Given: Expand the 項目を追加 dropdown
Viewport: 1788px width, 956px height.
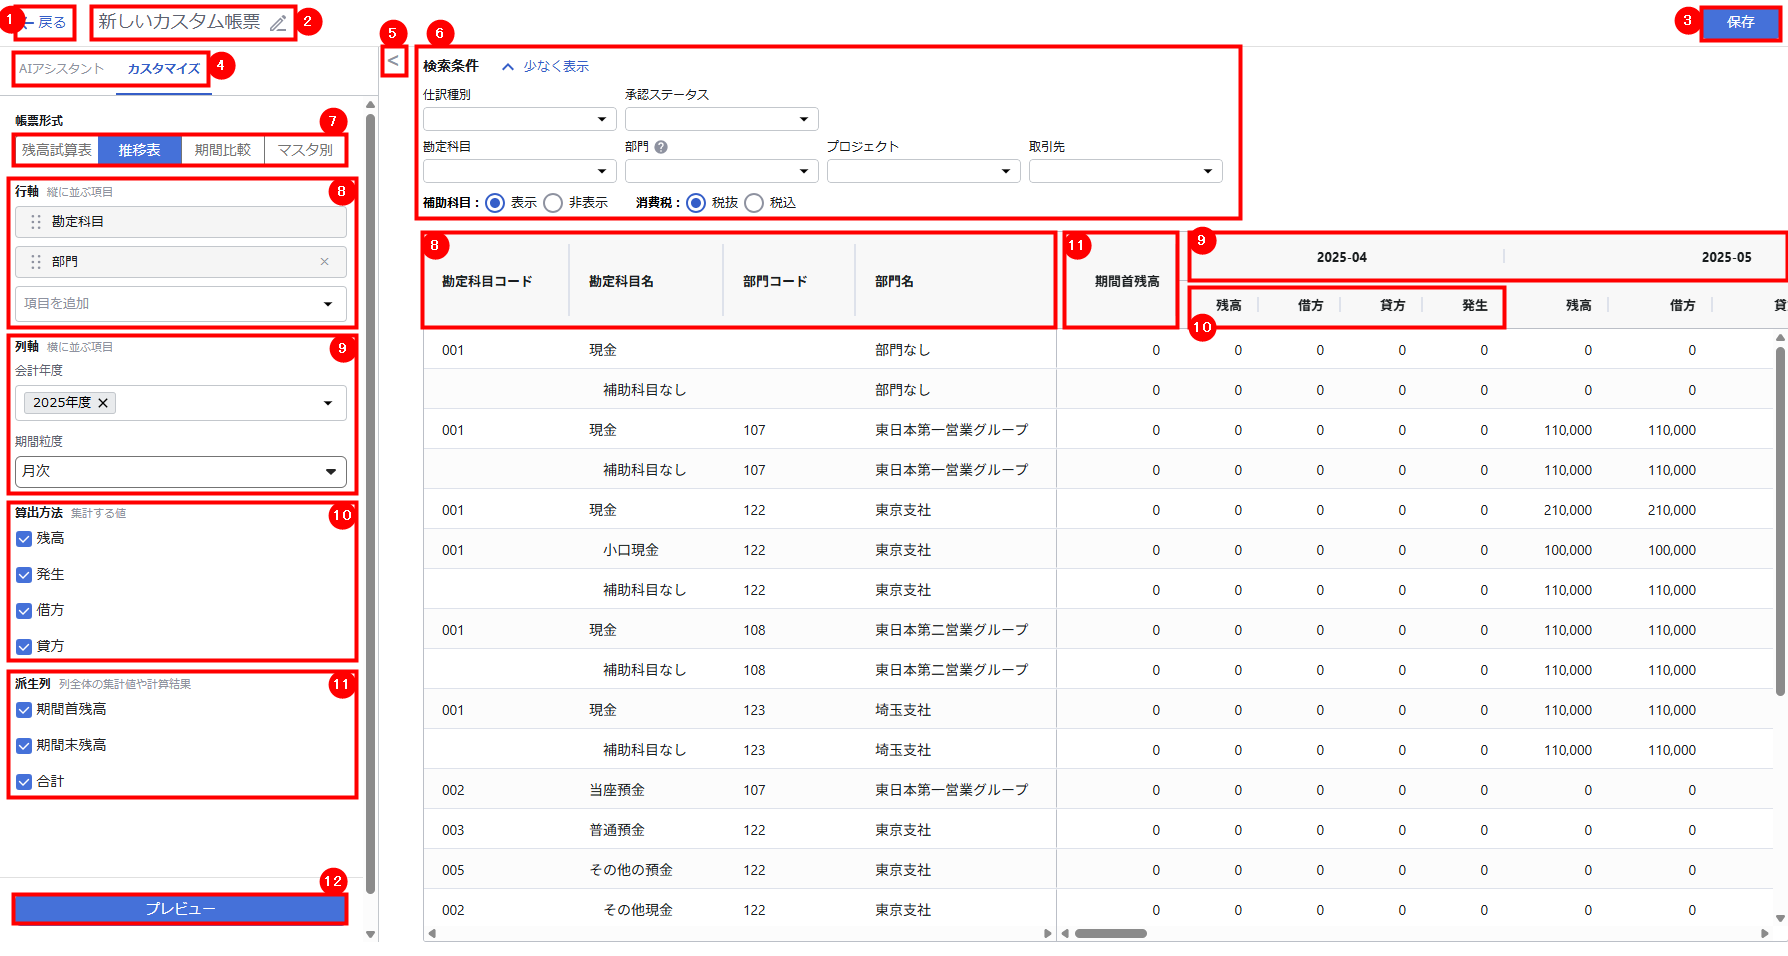Looking at the screenshot, I should point(180,304).
